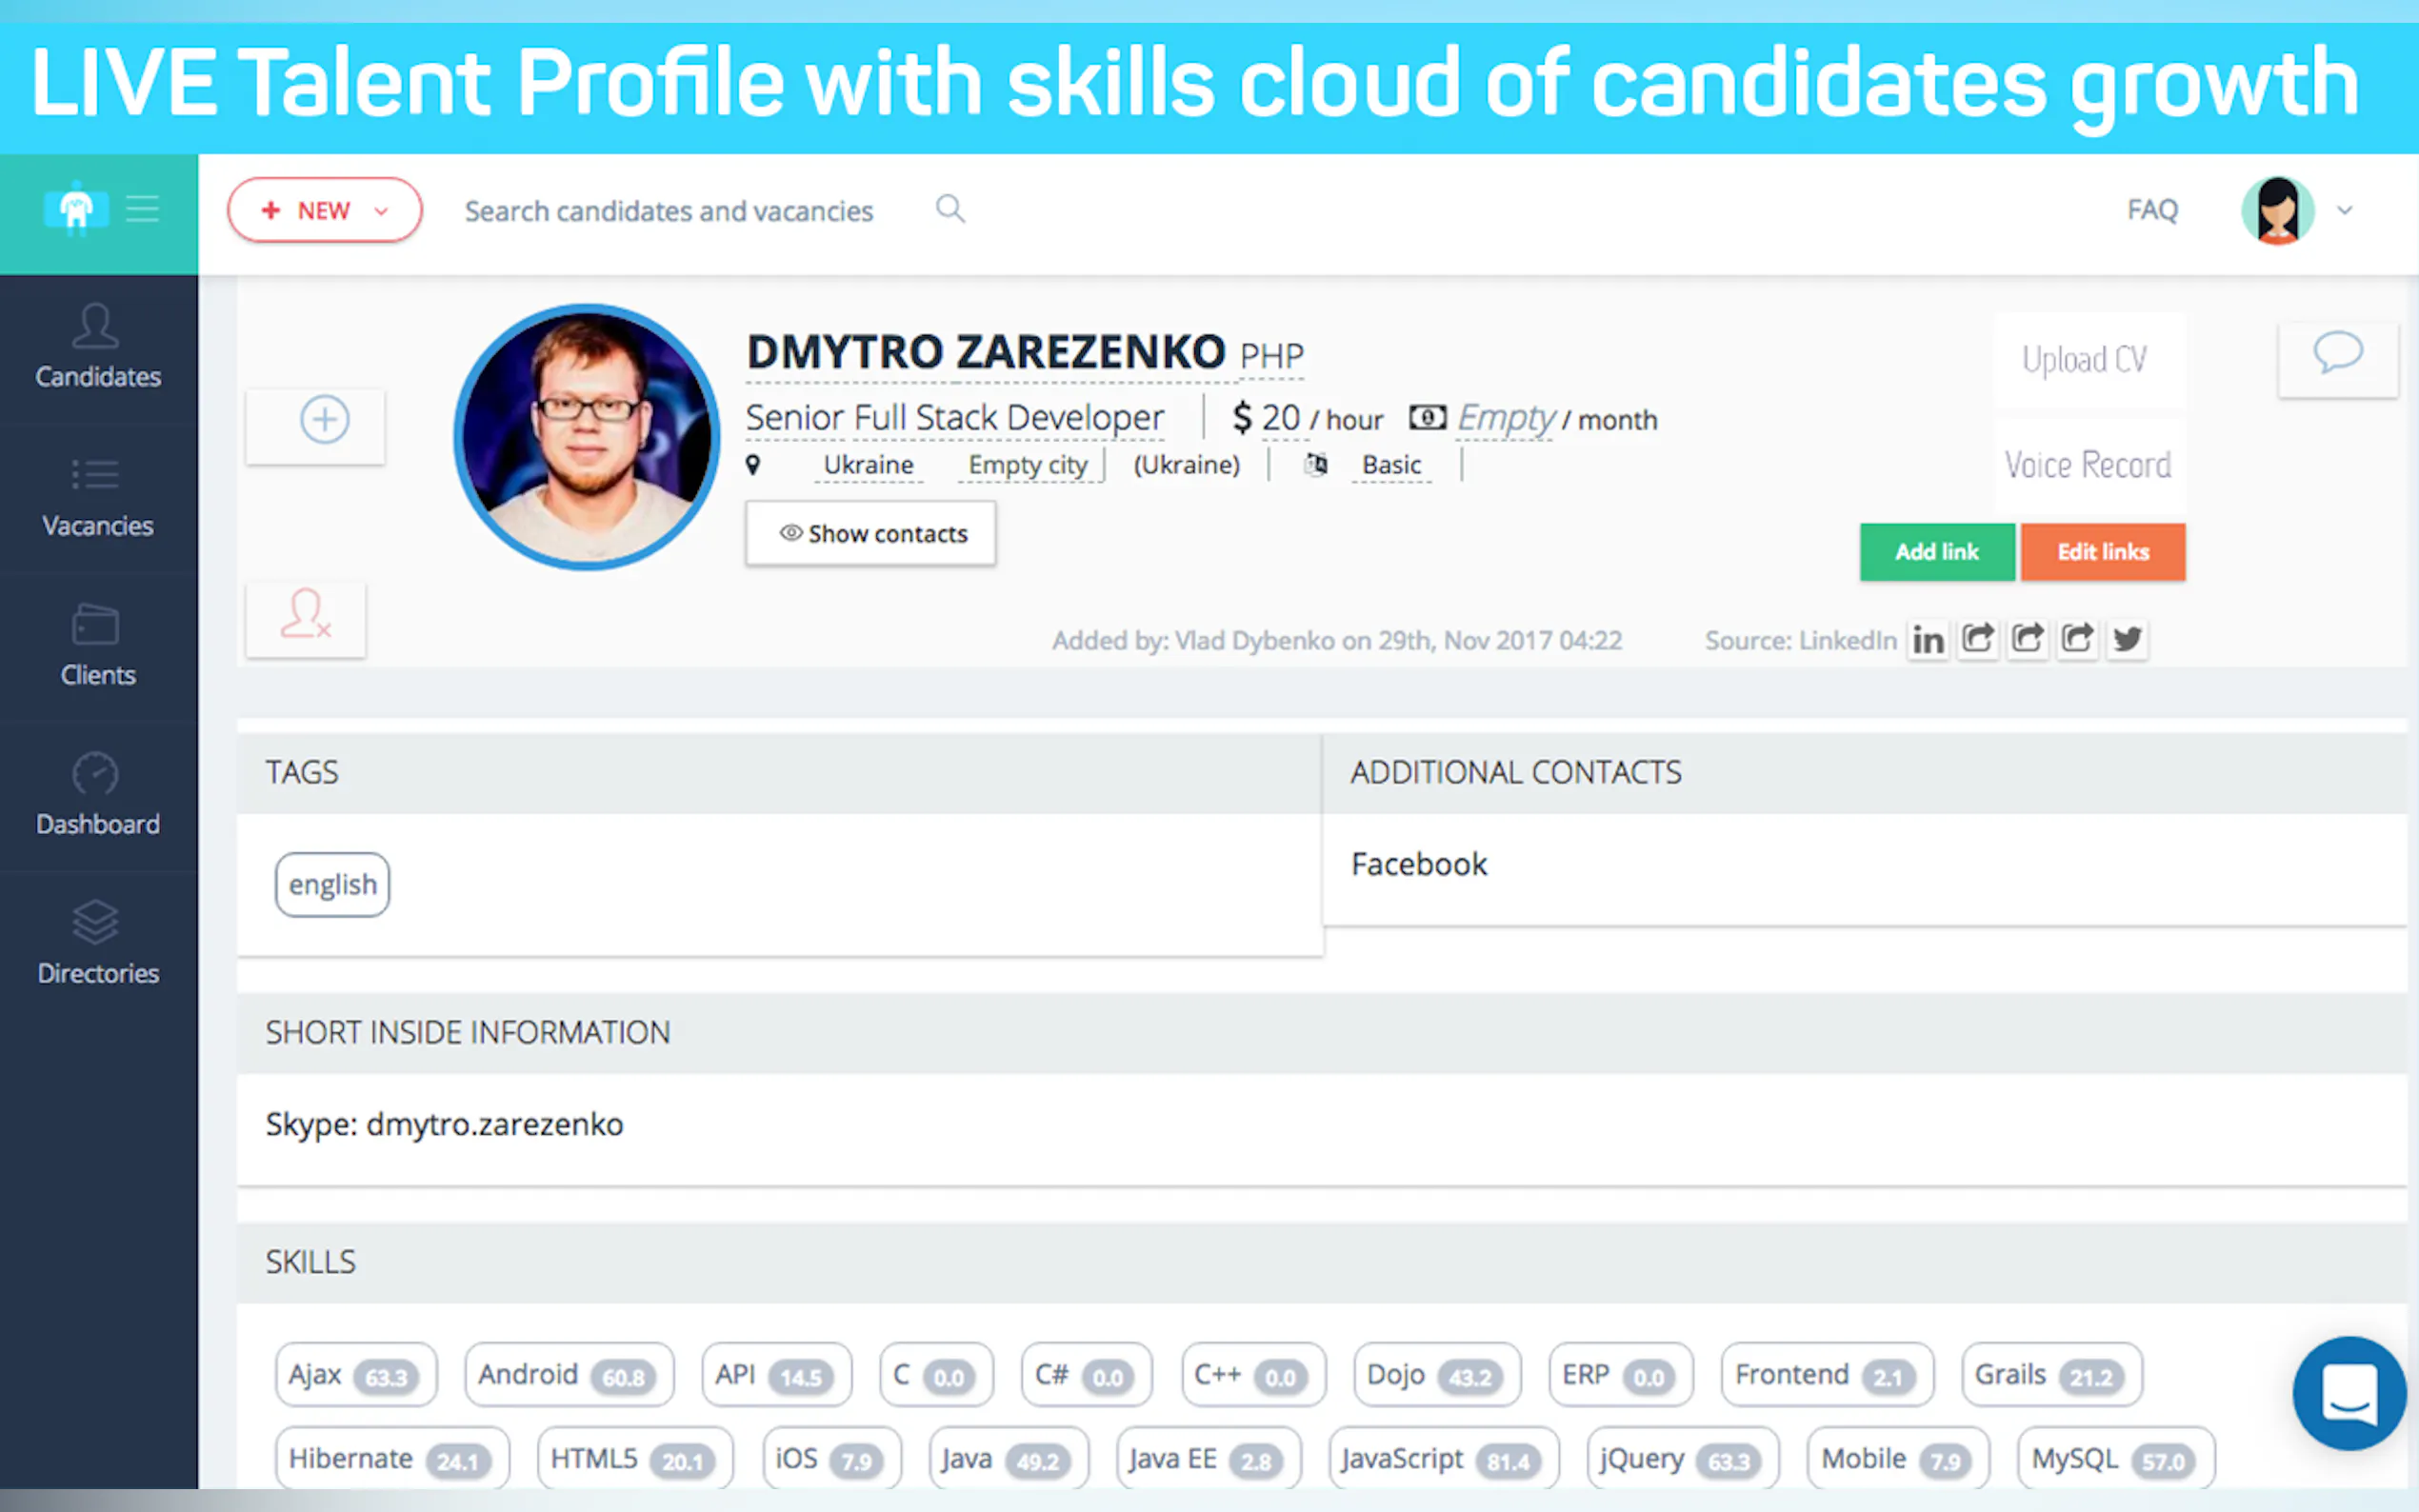
Task: Click the Twitter share icon
Action: (2127, 639)
